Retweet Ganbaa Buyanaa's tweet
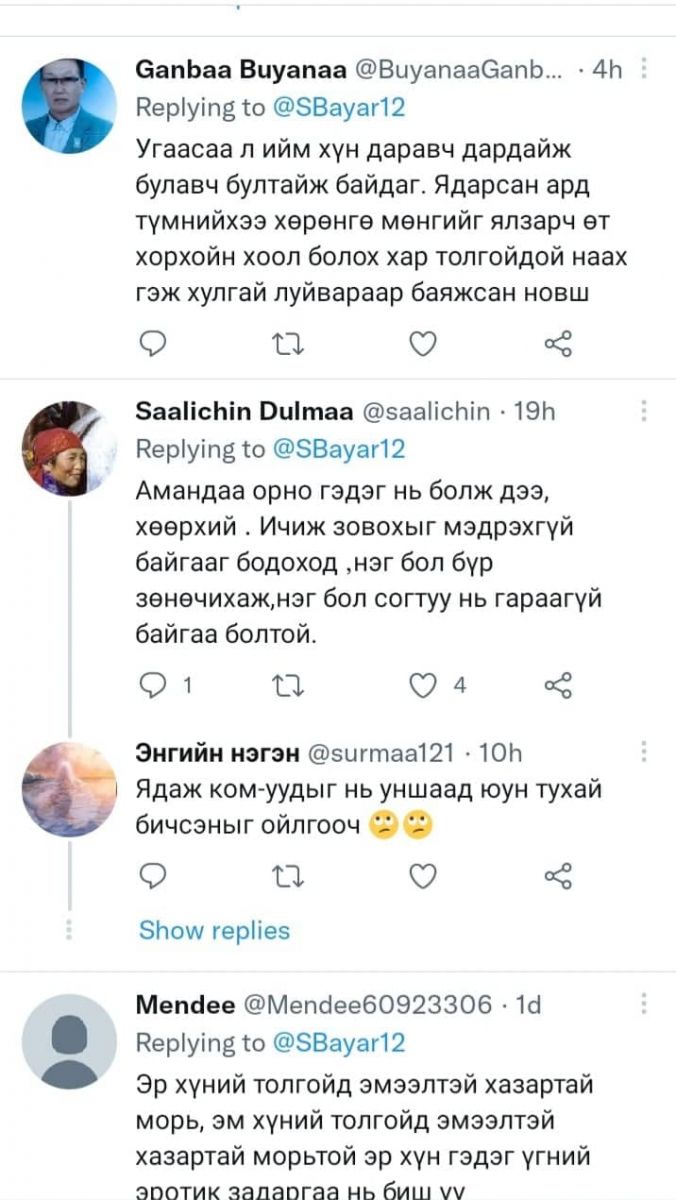Image resolution: width=676 pixels, height=1200 pixels. tap(287, 345)
